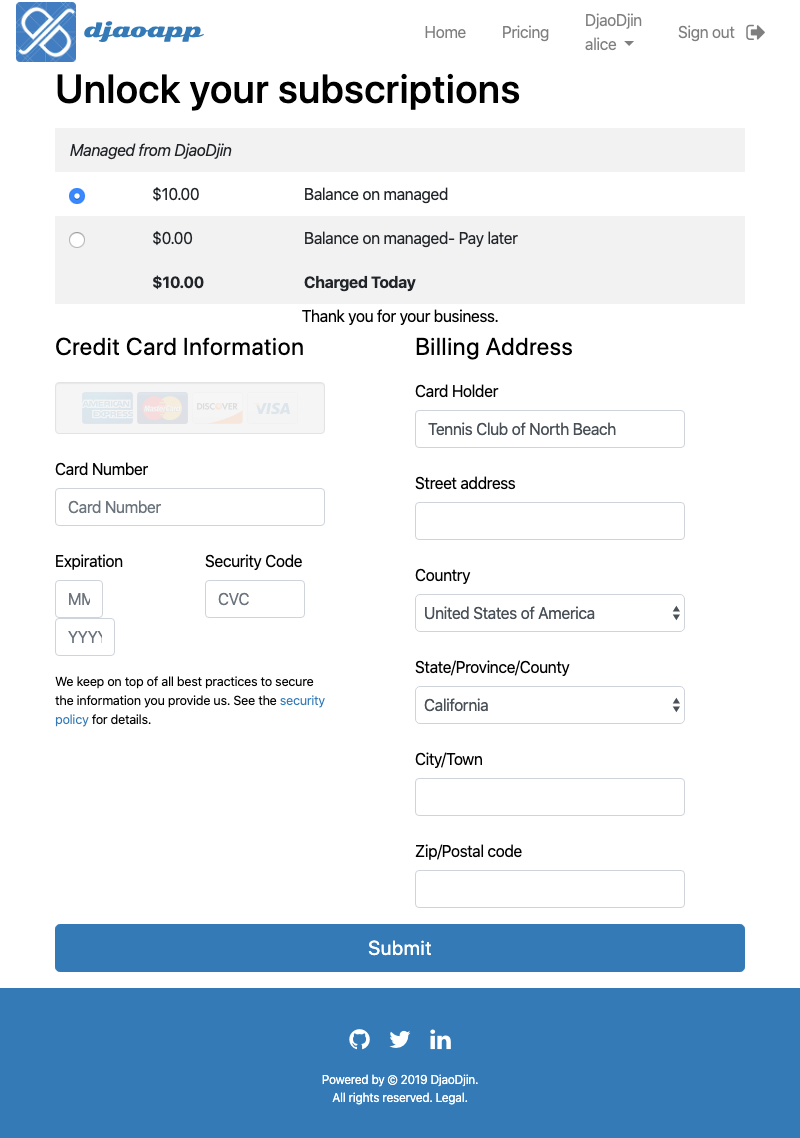Open the Twitter bird icon in footer
The height and width of the screenshot is (1138, 800).
point(399,1039)
